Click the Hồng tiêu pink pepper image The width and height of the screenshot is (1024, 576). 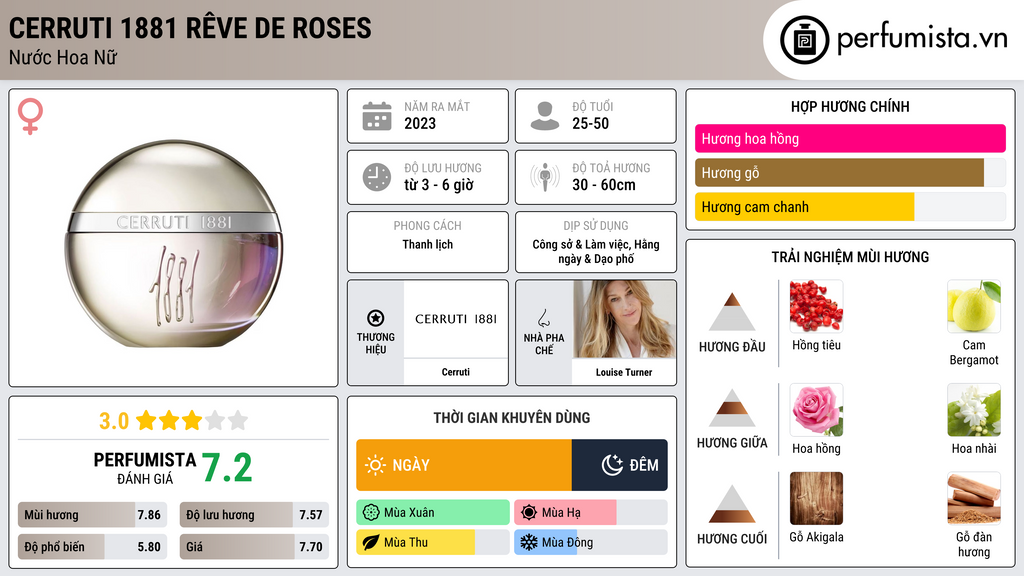(x=816, y=306)
